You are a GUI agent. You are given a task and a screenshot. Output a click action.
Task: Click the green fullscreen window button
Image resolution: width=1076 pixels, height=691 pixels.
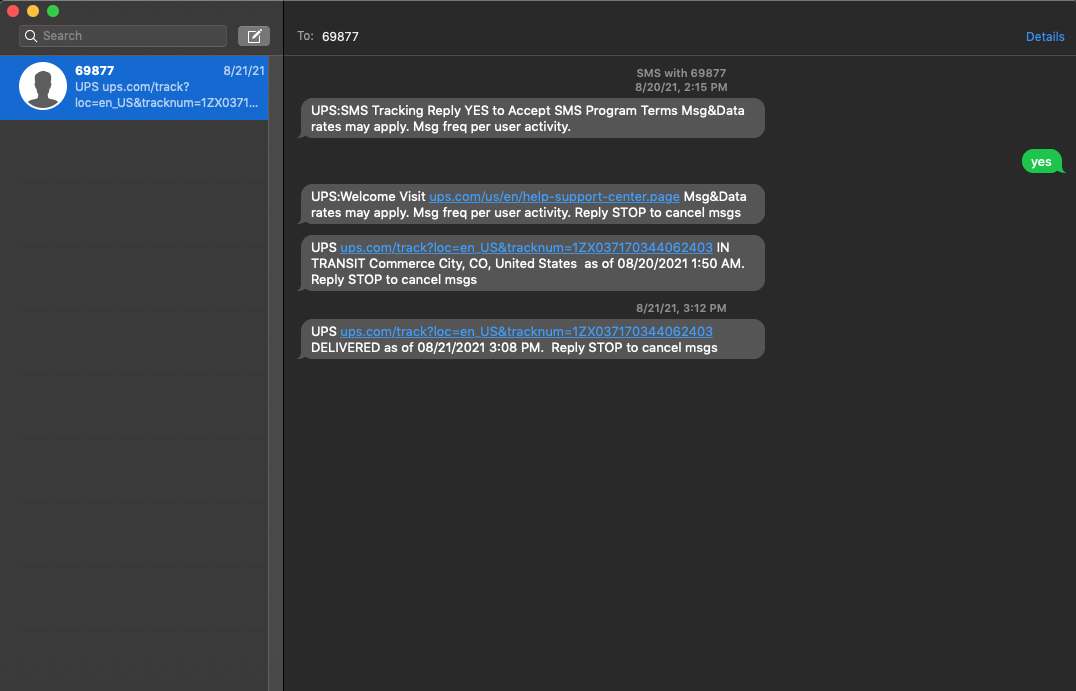pyautogui.click(x=53, y=11)
